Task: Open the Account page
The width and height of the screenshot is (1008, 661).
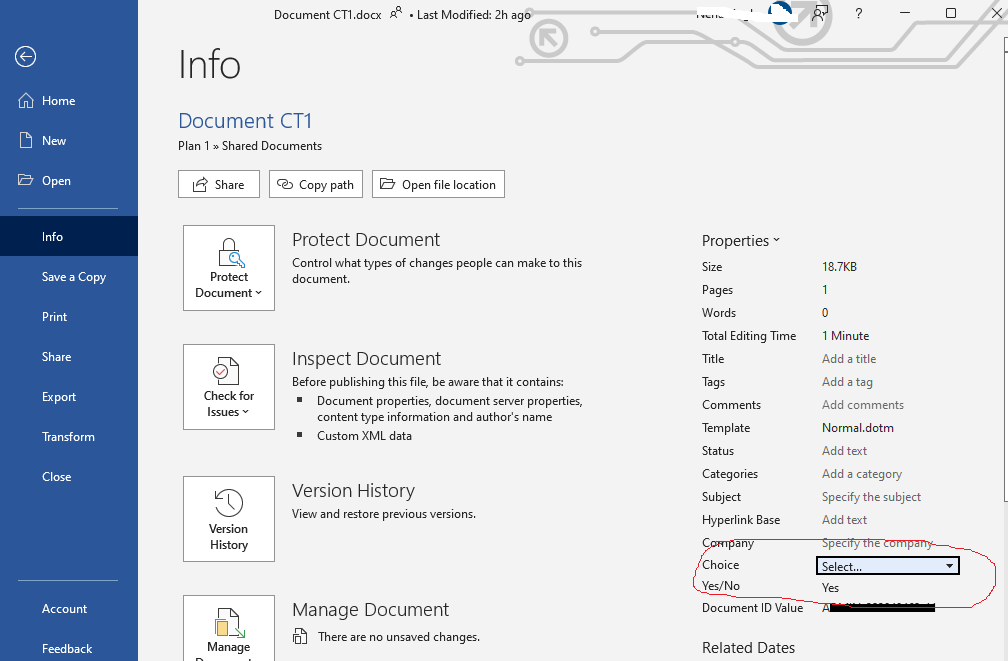Action: click(x=69, y=608)
